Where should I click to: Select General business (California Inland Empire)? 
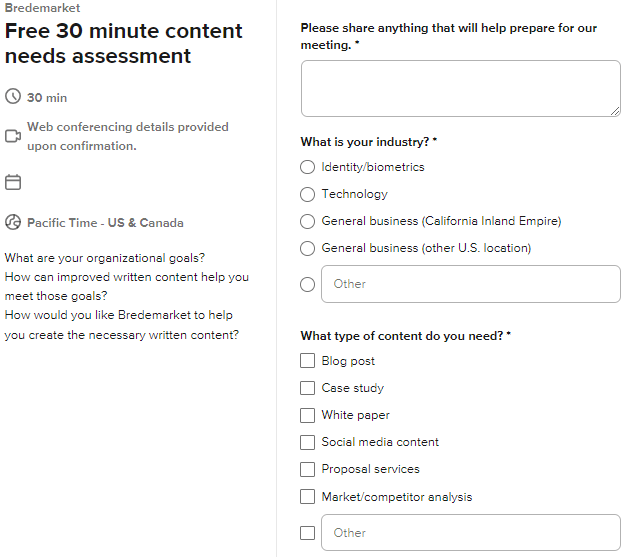coord(308,221)
